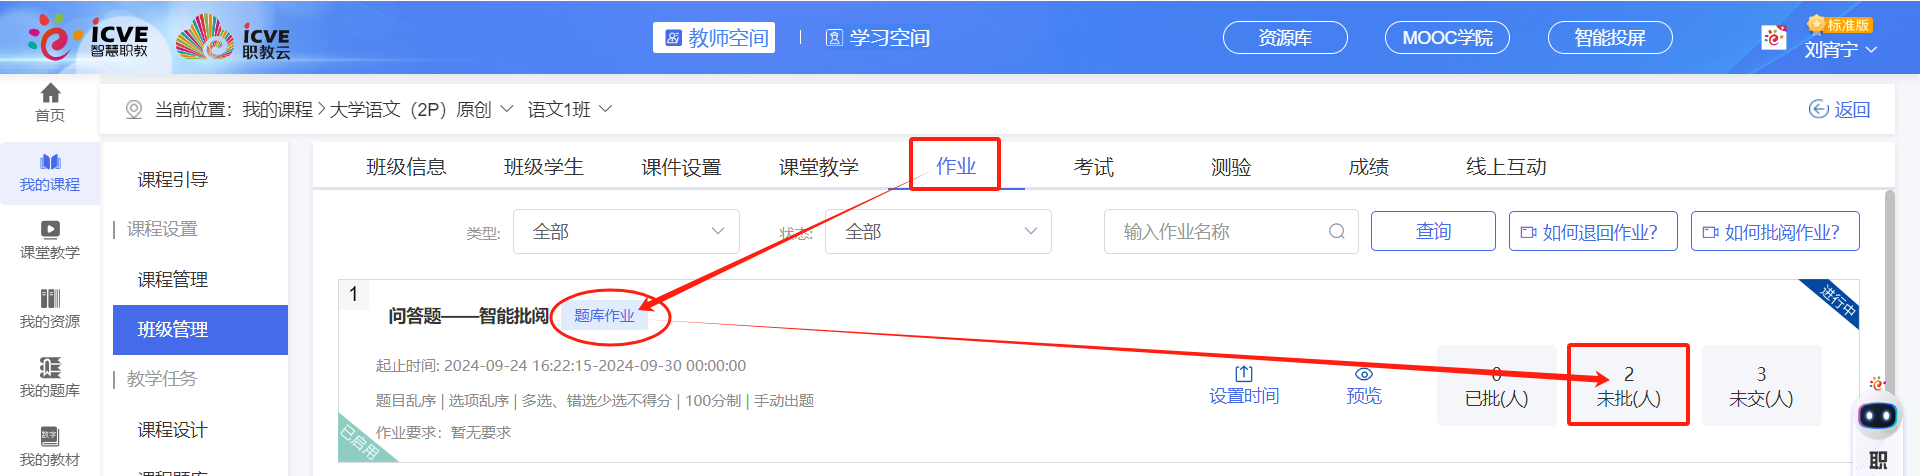1920x476 pixels.
Task: Open the 考试 tab
Action: pos(1093,167)
